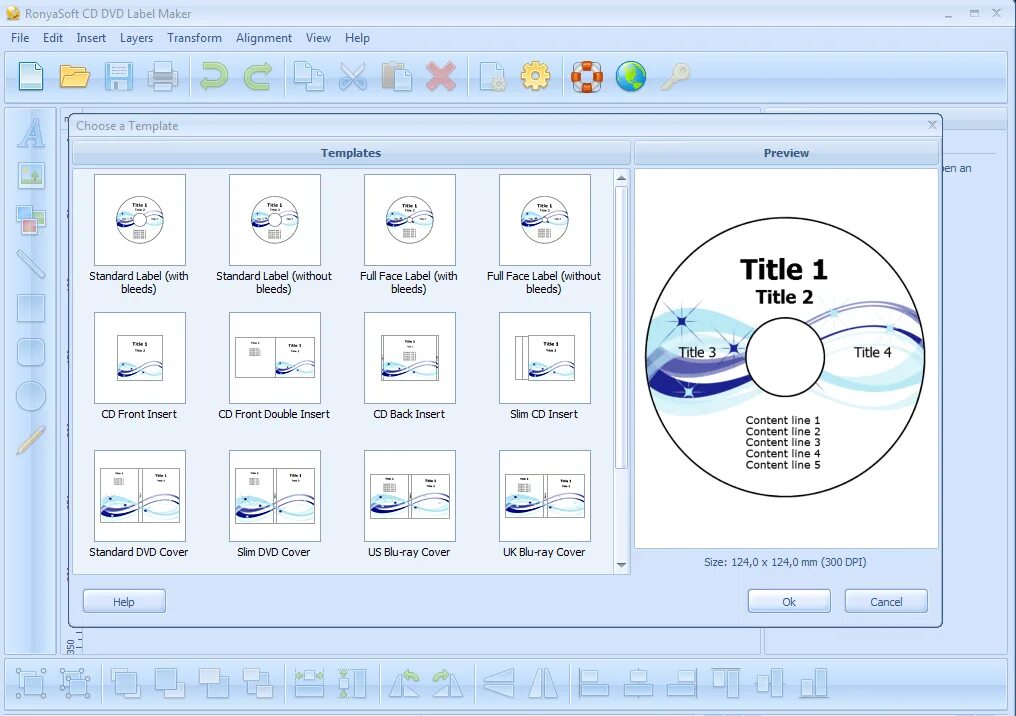Click the Align bottom icon at far right

814,684
